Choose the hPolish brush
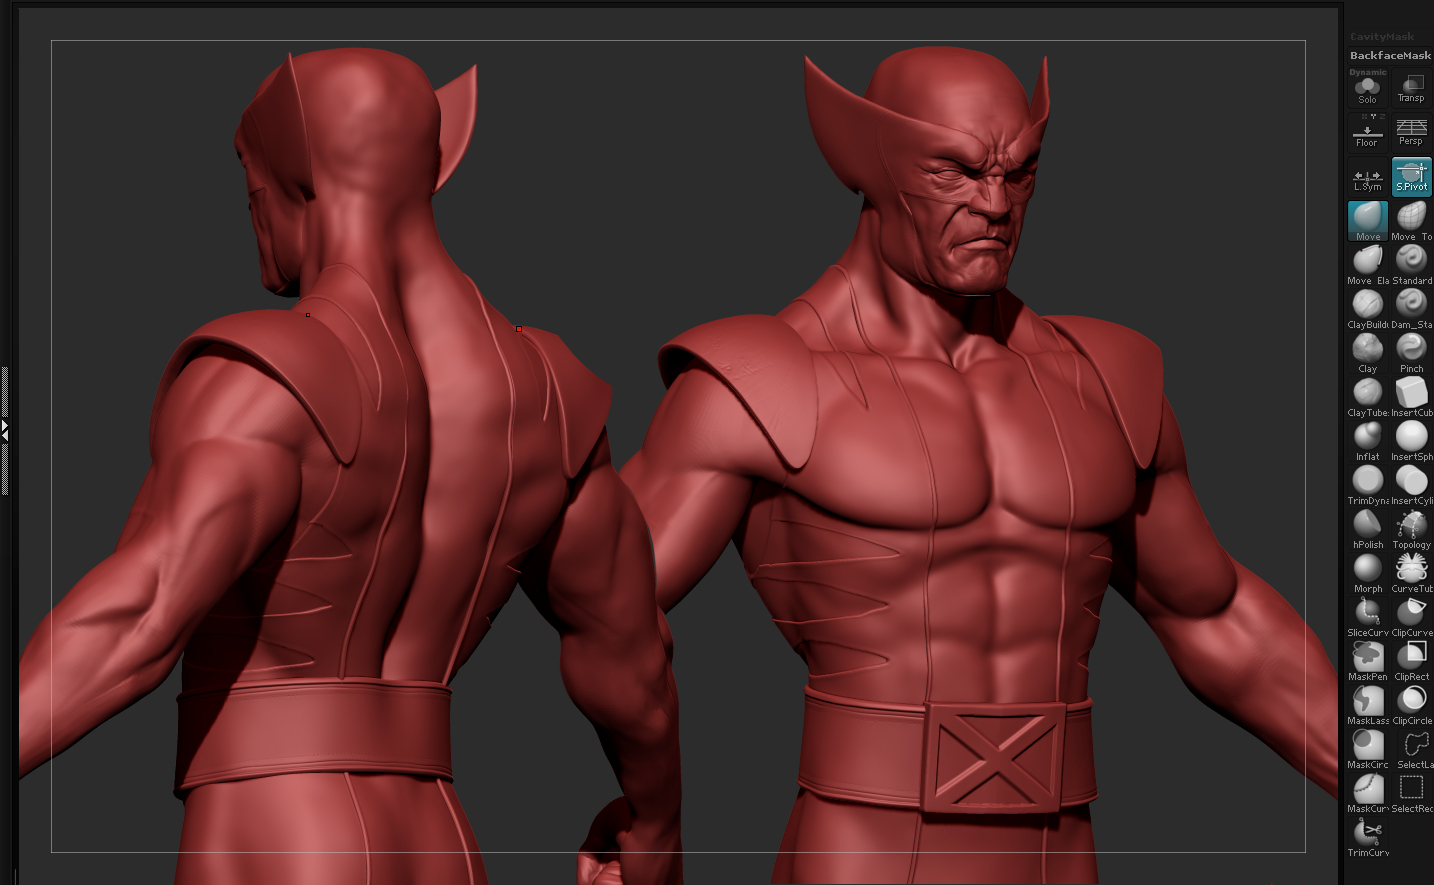This screenshot has width=1434, height=885. (1367, 529)
